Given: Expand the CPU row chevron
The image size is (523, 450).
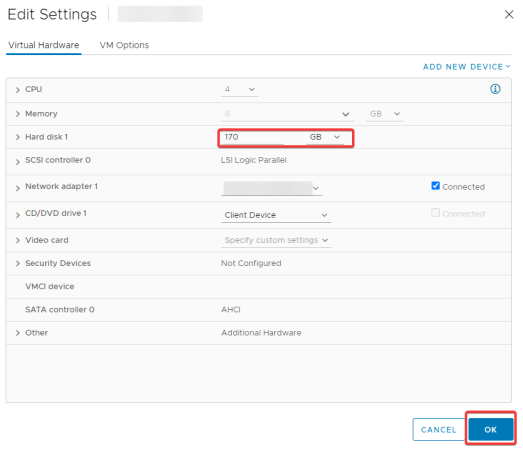Looking at the screenshot, I should 18,90.
